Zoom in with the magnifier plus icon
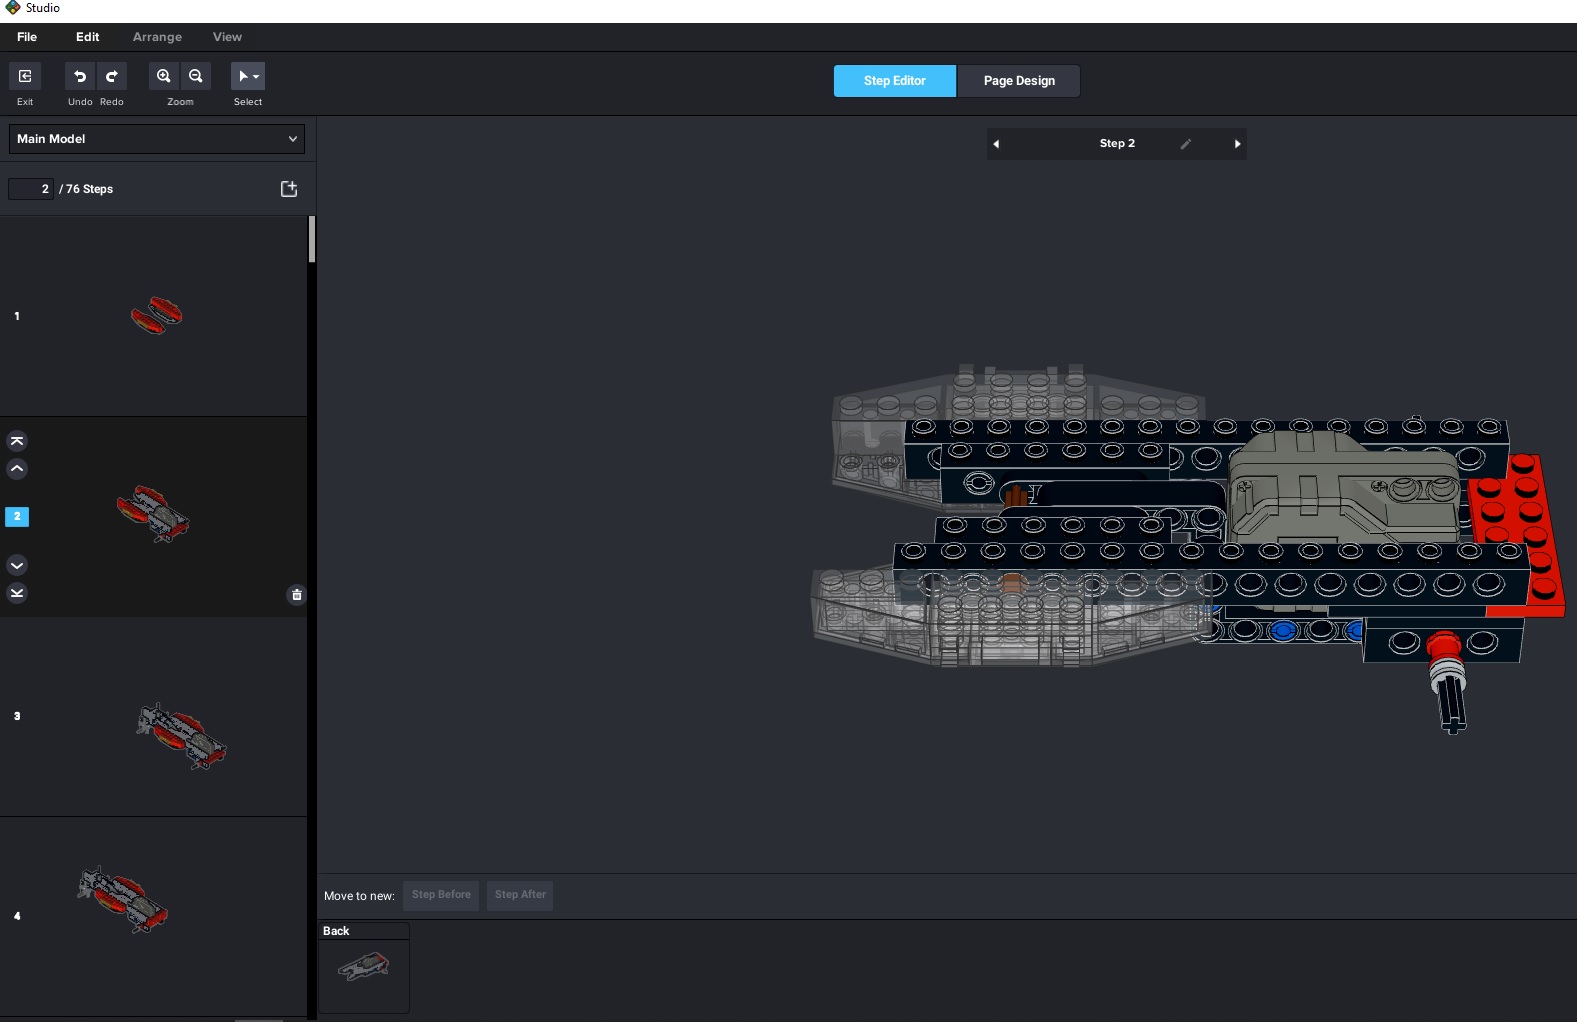The height and width of the screenshot is (1022, 1577). click(x=164, y=76)
